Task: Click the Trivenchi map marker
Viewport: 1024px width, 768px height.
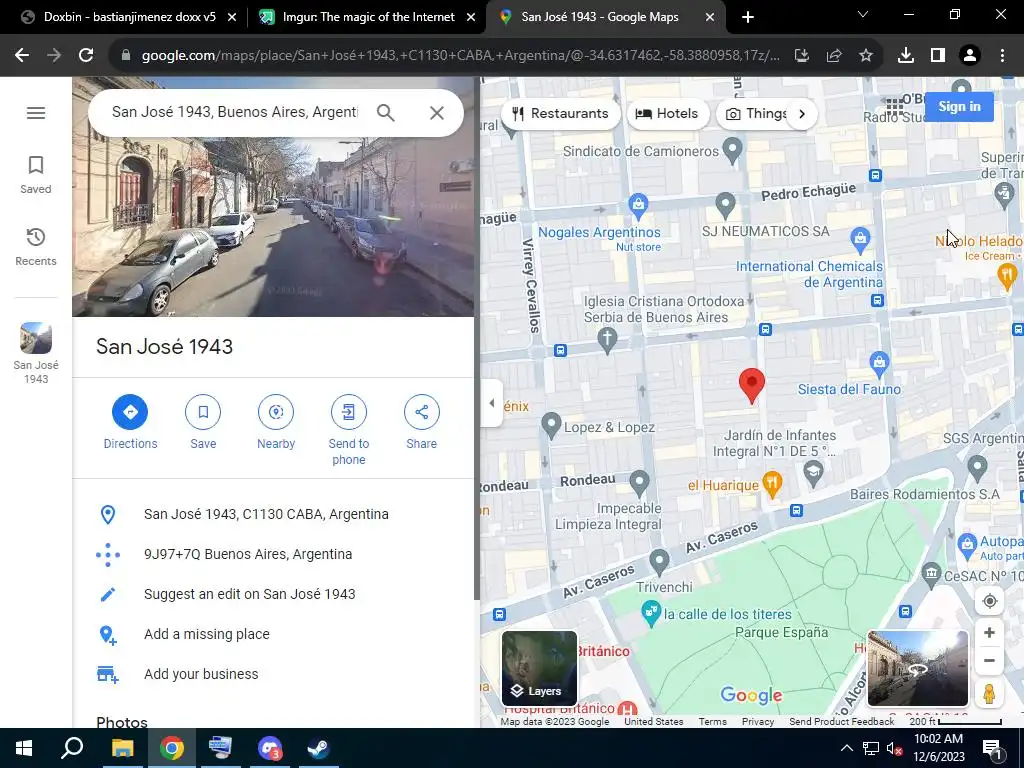Action: coord(659,562)
